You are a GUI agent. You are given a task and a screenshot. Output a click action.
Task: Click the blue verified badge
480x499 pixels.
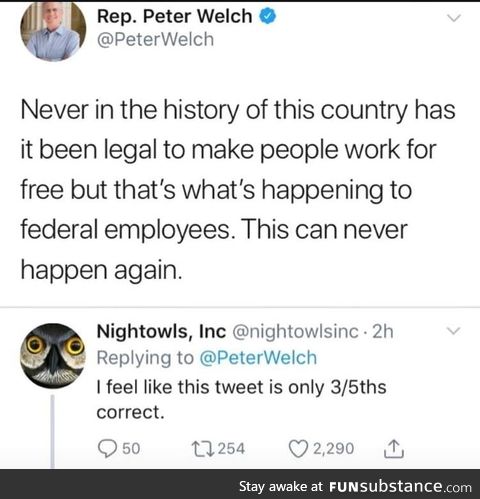pyautogui.click(x=268, y=16)
